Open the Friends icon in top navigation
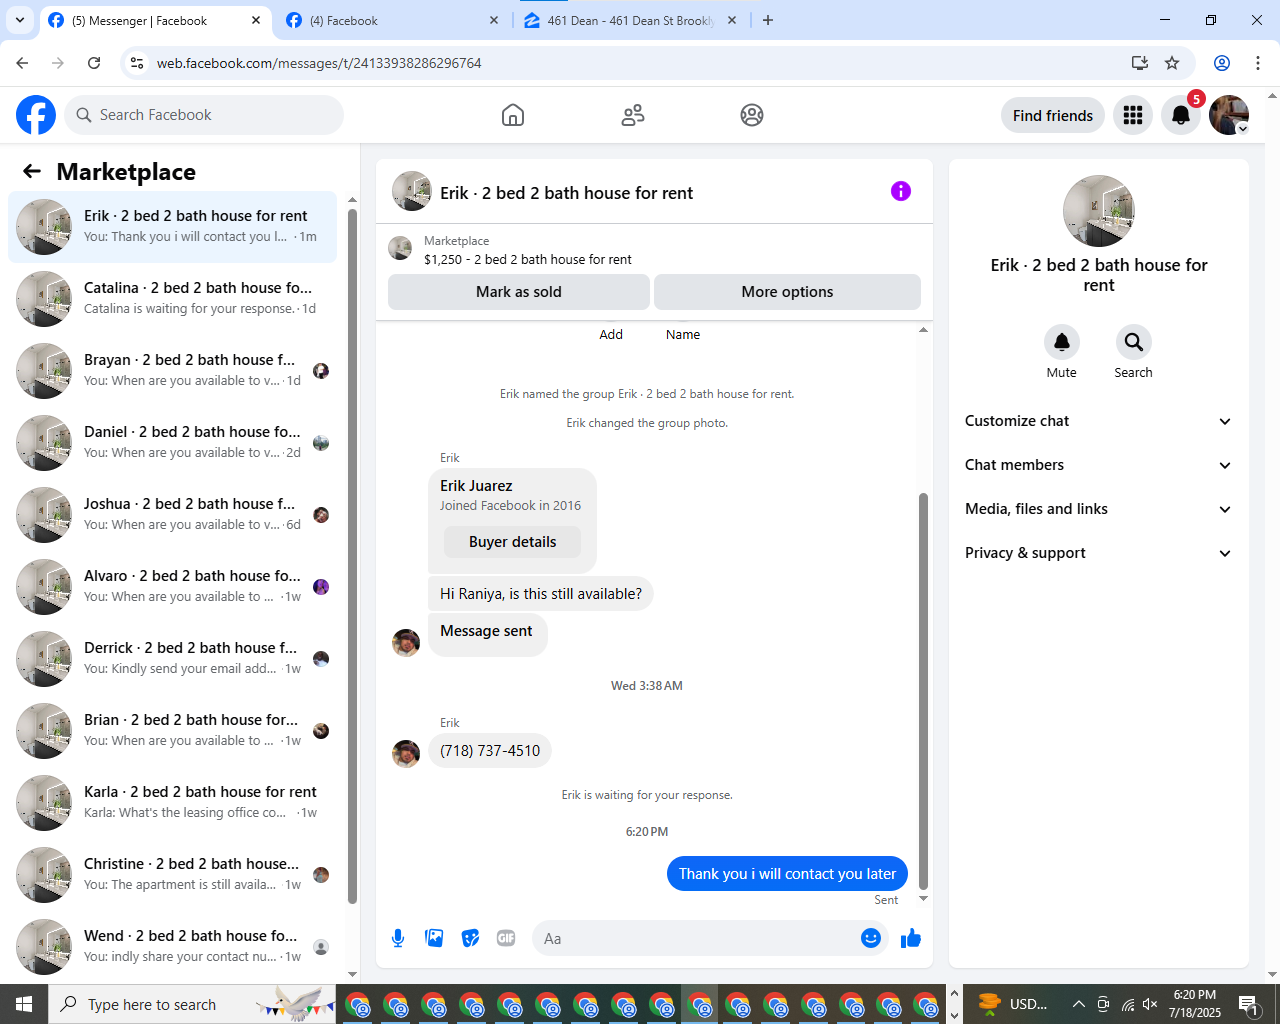The image size is (1280, 1024). (x=633, y=115)
